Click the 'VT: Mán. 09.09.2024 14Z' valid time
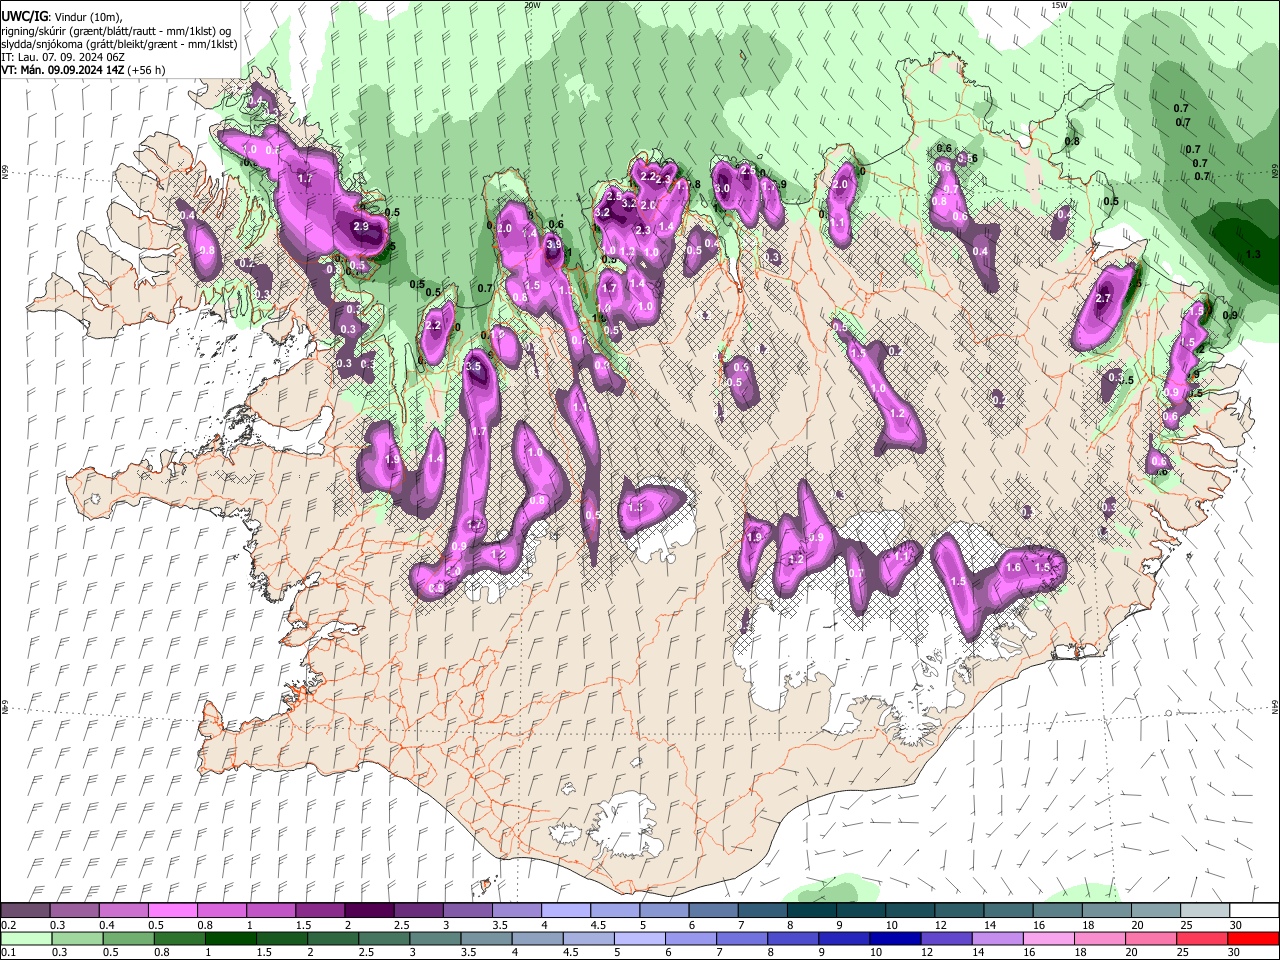Image resolution: width=1280 pixels, height=960 pixels. (63, 70)
